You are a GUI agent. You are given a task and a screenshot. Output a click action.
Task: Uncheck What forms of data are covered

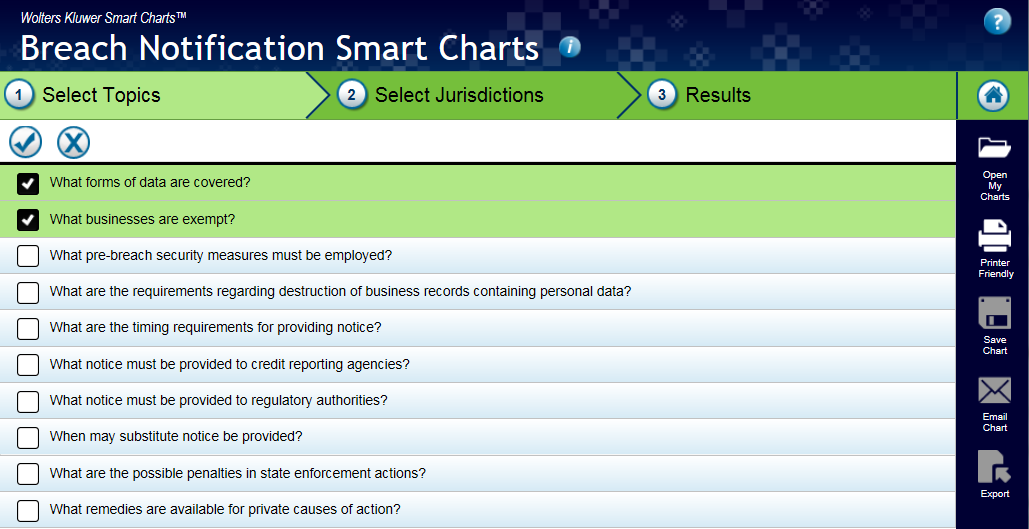coord(28,183)
